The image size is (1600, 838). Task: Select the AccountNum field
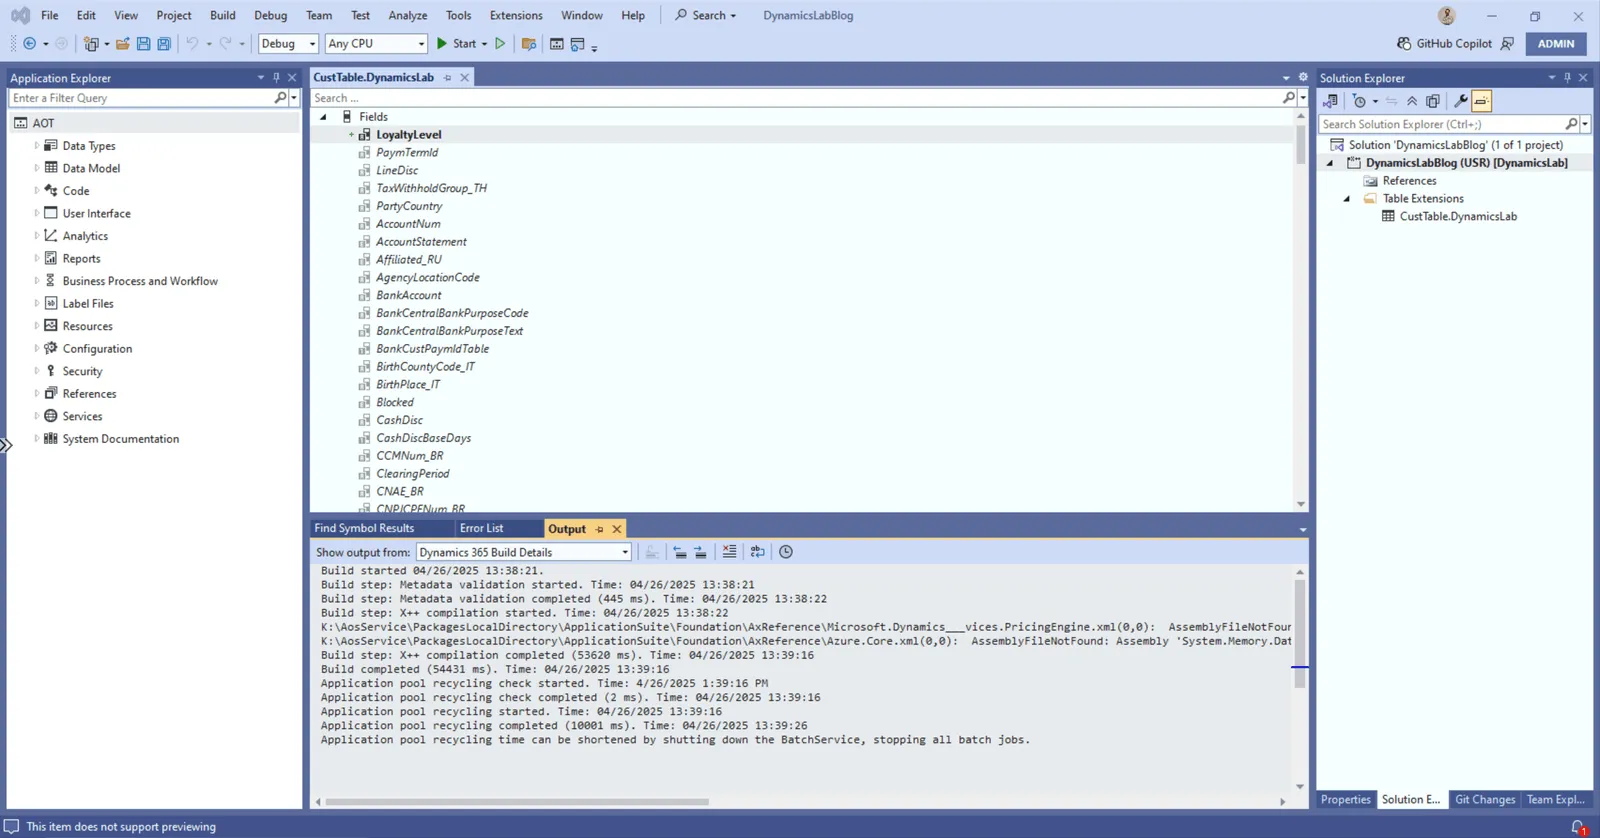tap(408, 224)
